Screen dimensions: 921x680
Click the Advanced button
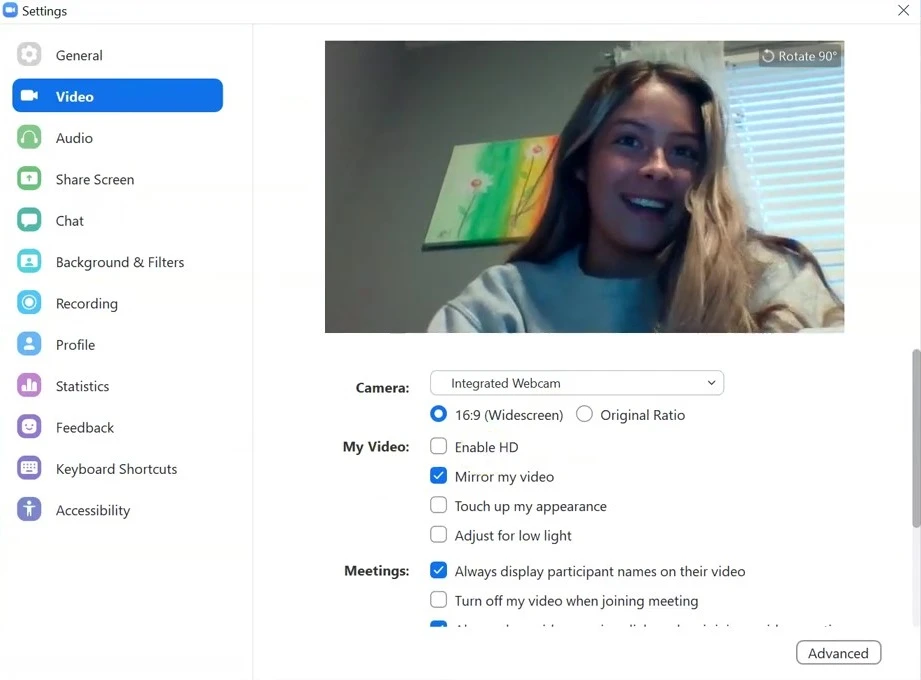click(838, 652)
